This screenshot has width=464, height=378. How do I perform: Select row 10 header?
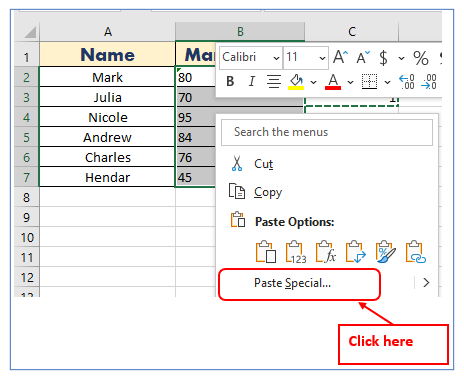point(27,237)
